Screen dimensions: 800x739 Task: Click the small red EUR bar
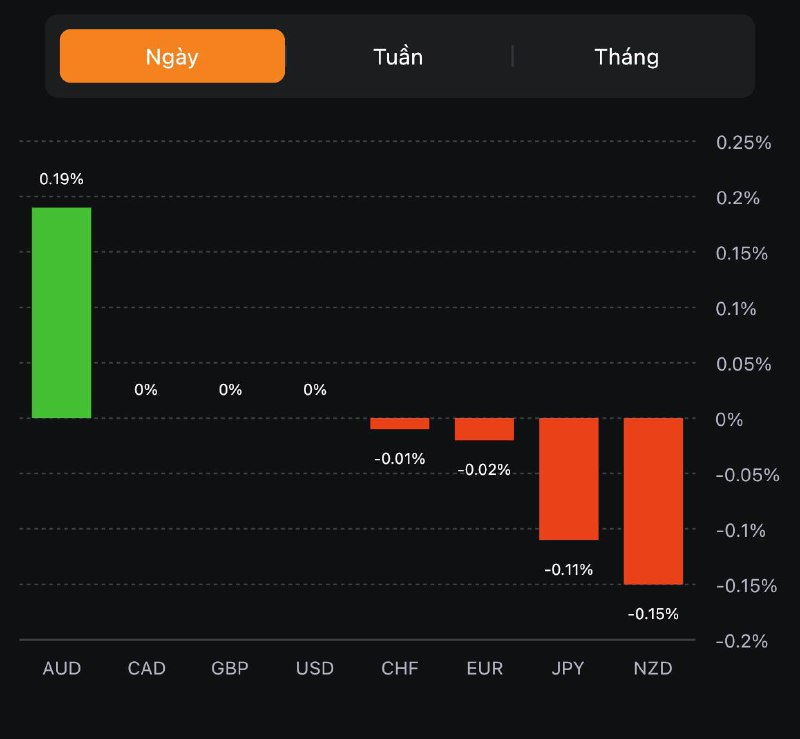tap(484, 429)
